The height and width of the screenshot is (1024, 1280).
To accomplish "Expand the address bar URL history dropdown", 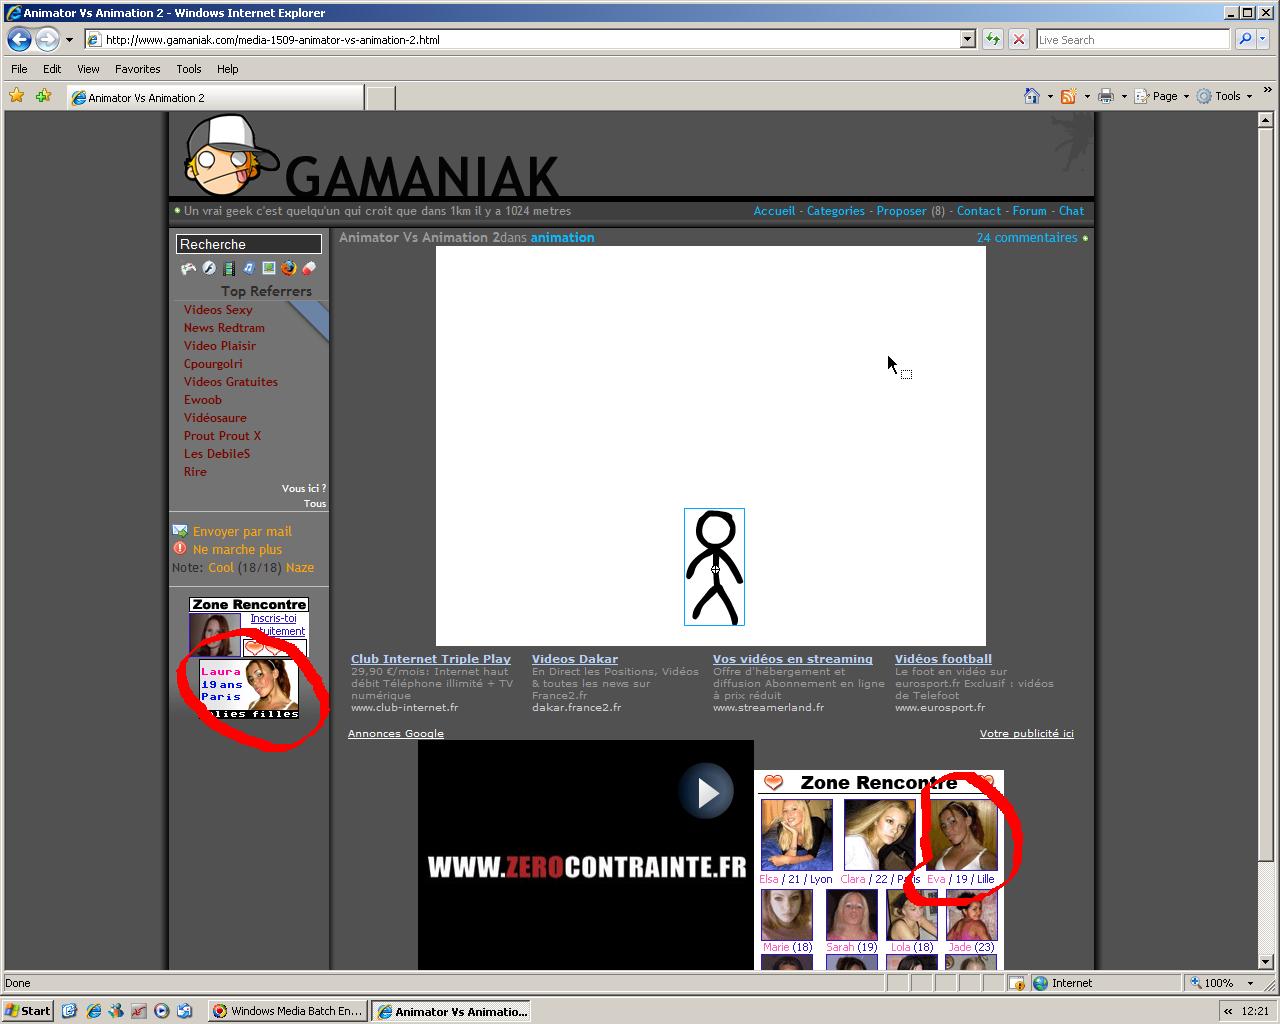I will point(967,39).
